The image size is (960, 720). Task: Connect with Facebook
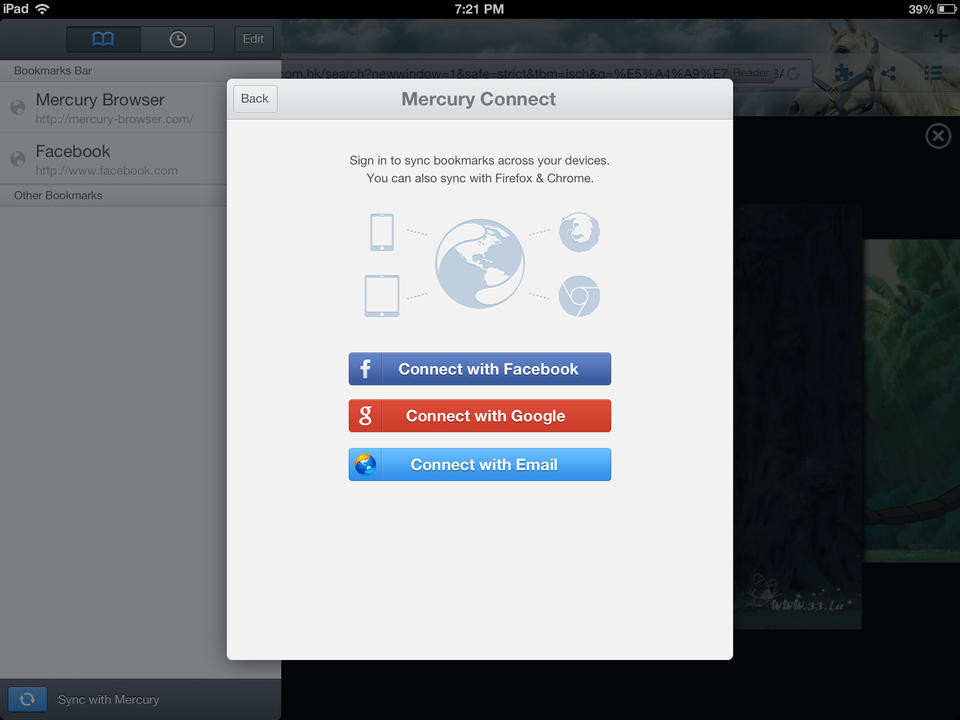point(479,369)
